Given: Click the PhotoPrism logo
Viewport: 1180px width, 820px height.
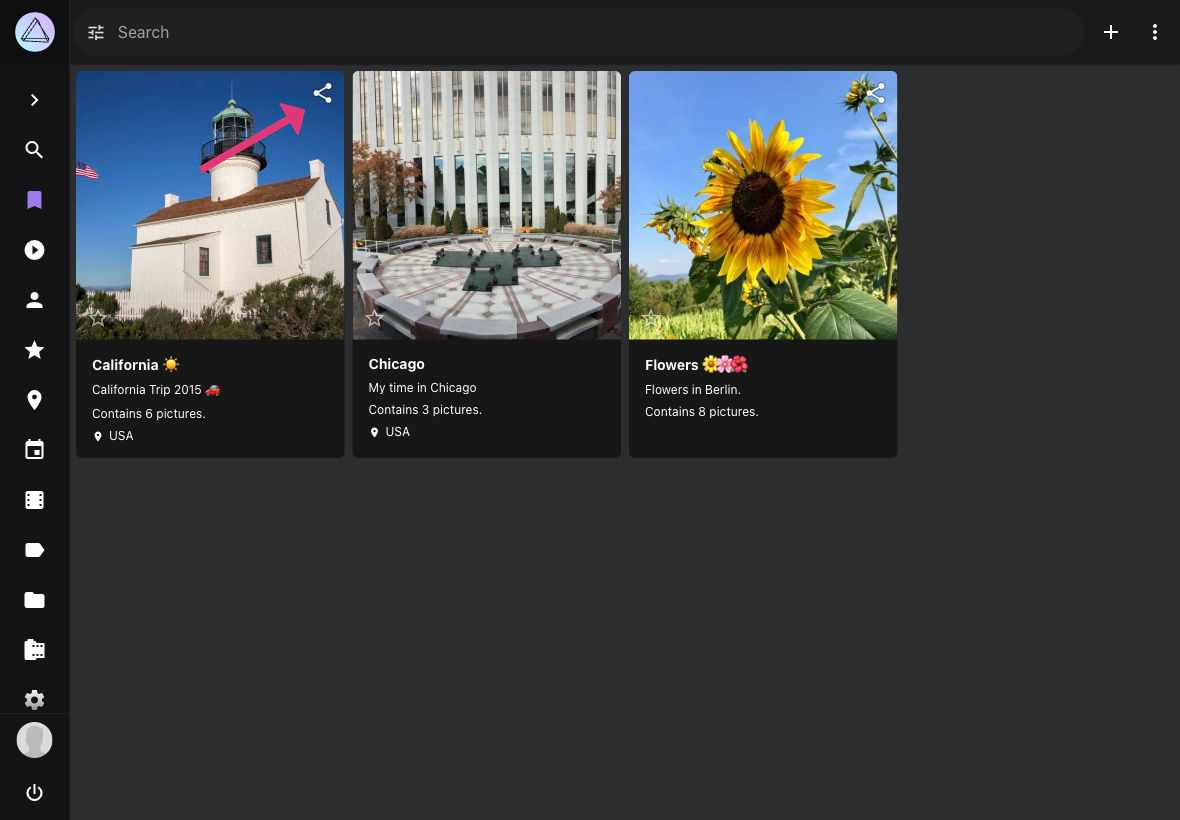Looking at the screenshot, I should pyautogui.click(x=34, y=31).
